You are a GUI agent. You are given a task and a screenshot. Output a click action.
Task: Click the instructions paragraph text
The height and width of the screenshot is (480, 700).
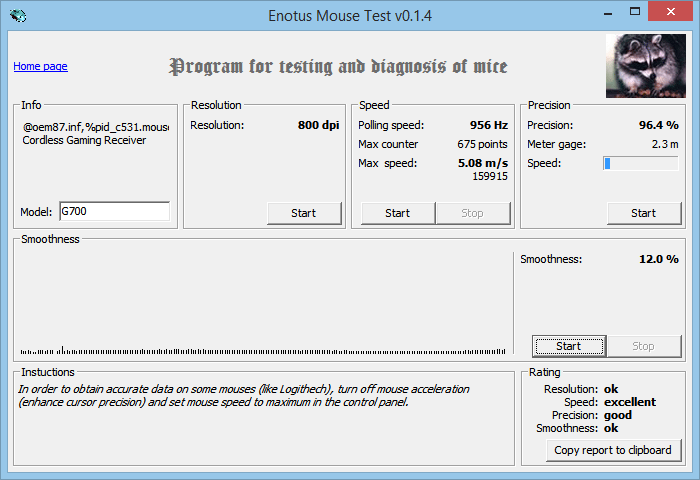coord(243,396)
